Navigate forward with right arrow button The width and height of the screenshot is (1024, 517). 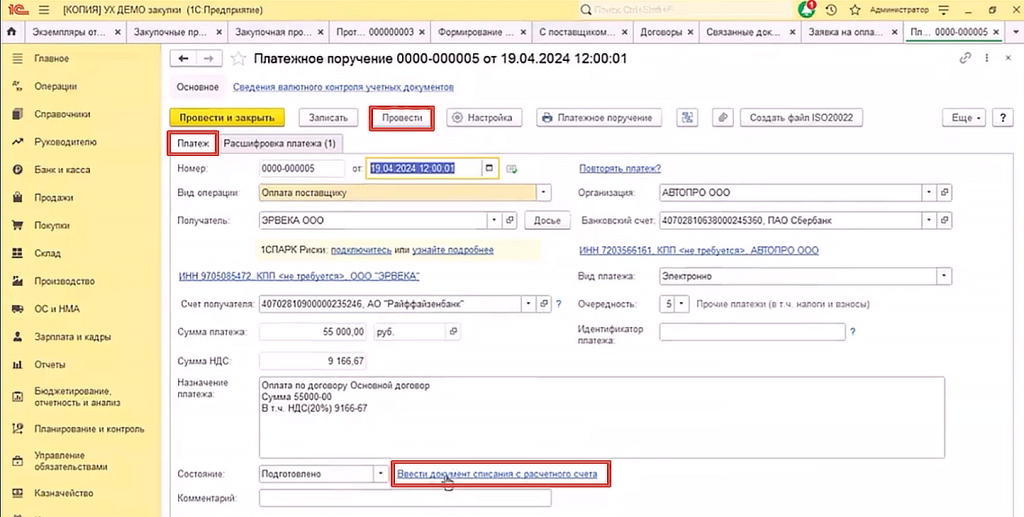click(208, 59)
